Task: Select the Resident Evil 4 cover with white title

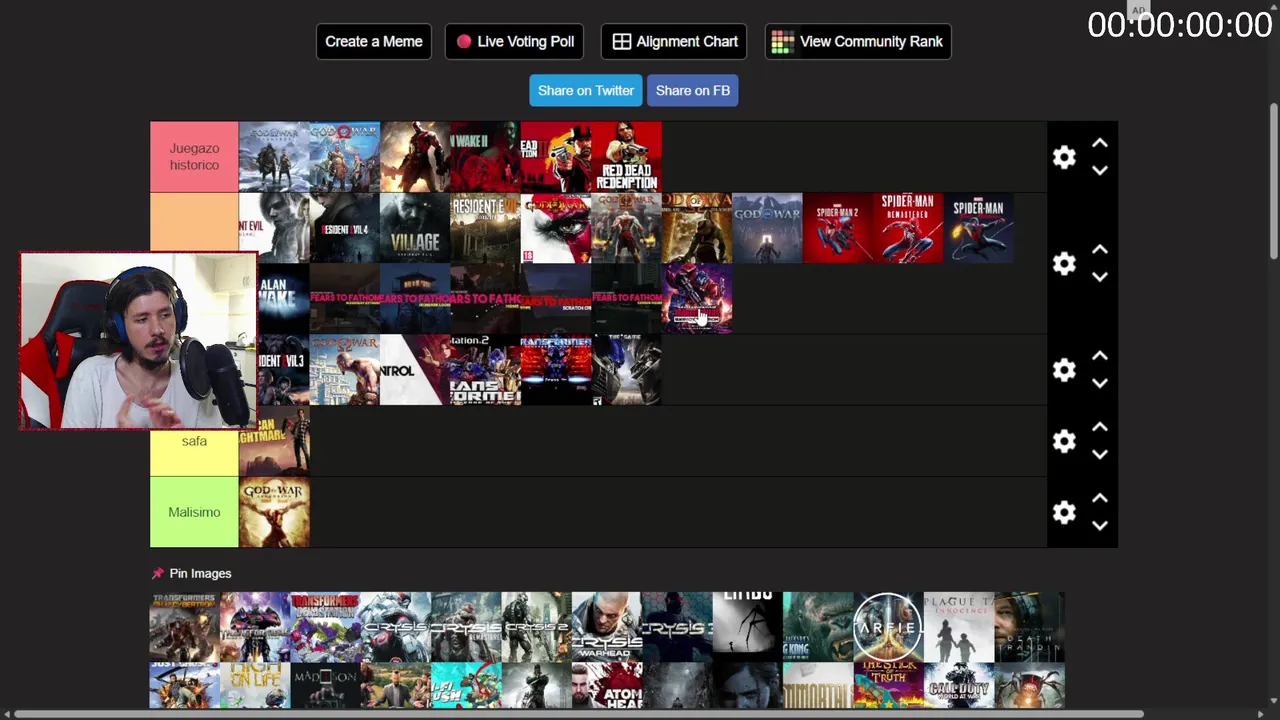Action: pyautogui.click(x=344, y=228)
